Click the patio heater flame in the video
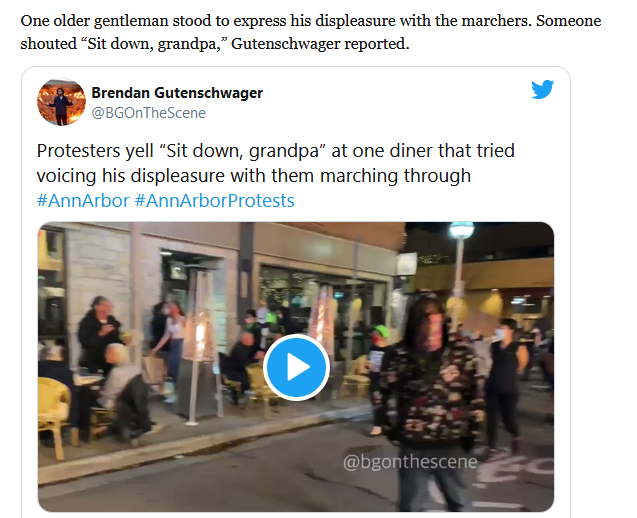The width and height of the screenshot is (637, 518). 199,338
